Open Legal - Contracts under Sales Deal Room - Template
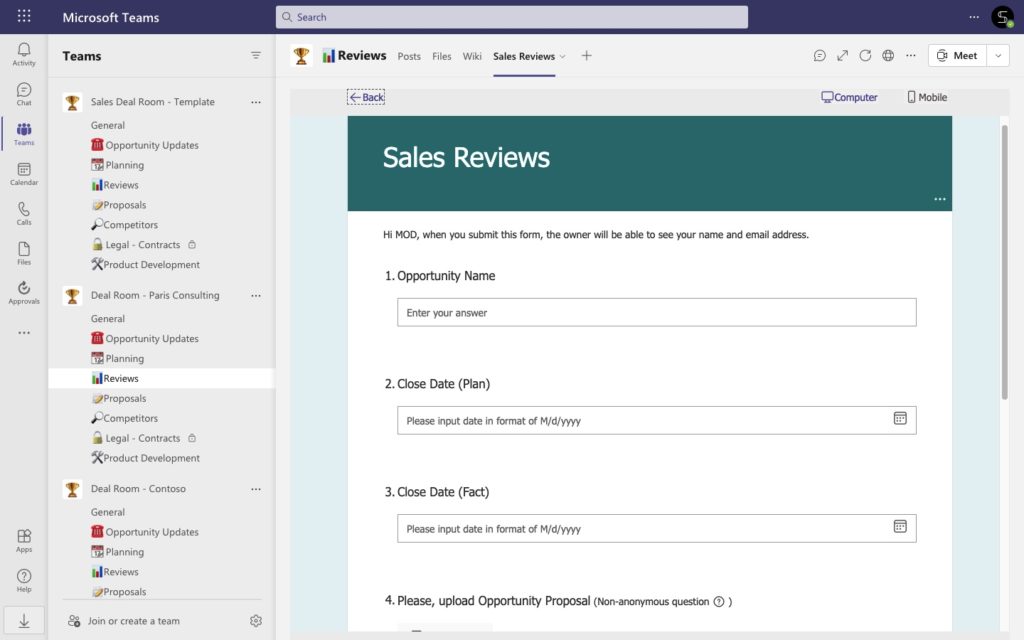 coord(136,244)
